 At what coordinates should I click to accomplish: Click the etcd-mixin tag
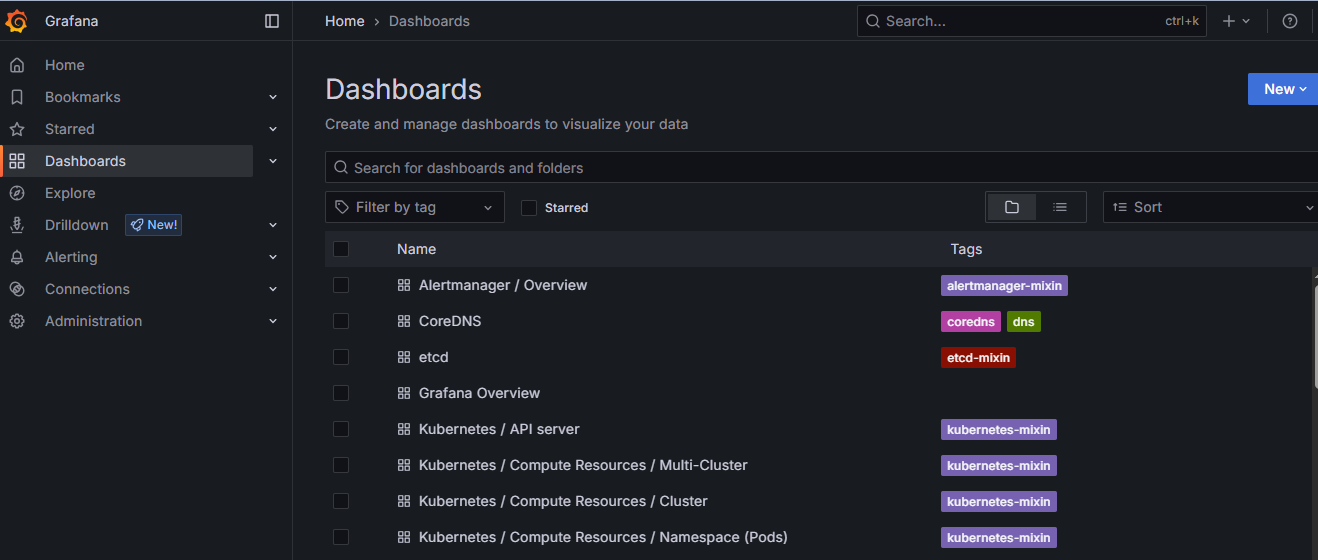pyautogui.click(x=978, y=357)
